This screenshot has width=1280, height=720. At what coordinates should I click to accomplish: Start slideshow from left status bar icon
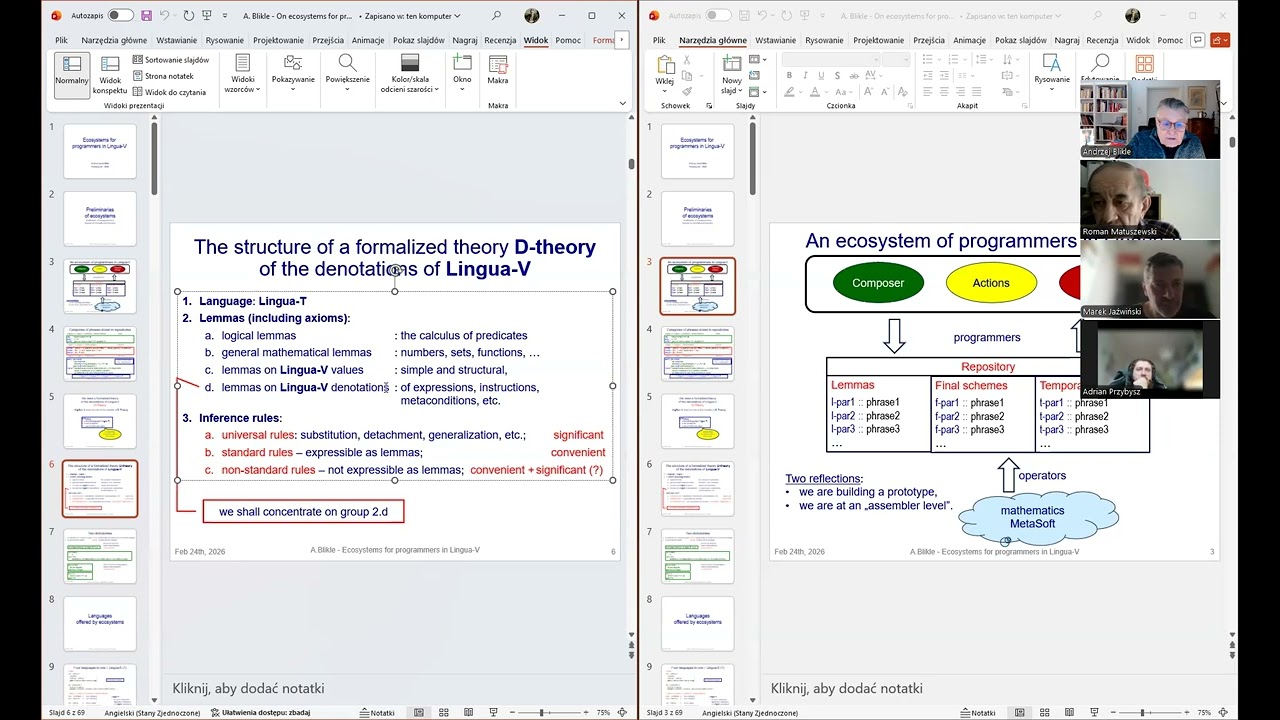493,712
